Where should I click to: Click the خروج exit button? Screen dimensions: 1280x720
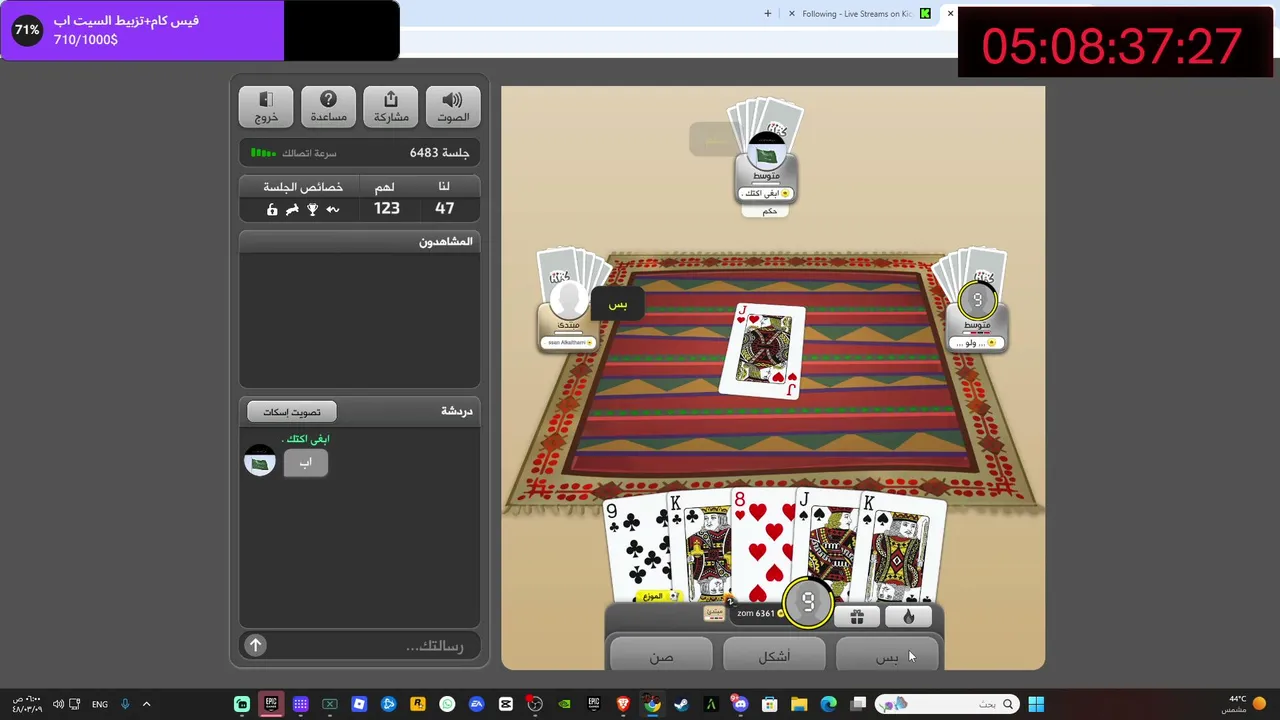click(x=266, y=107)
